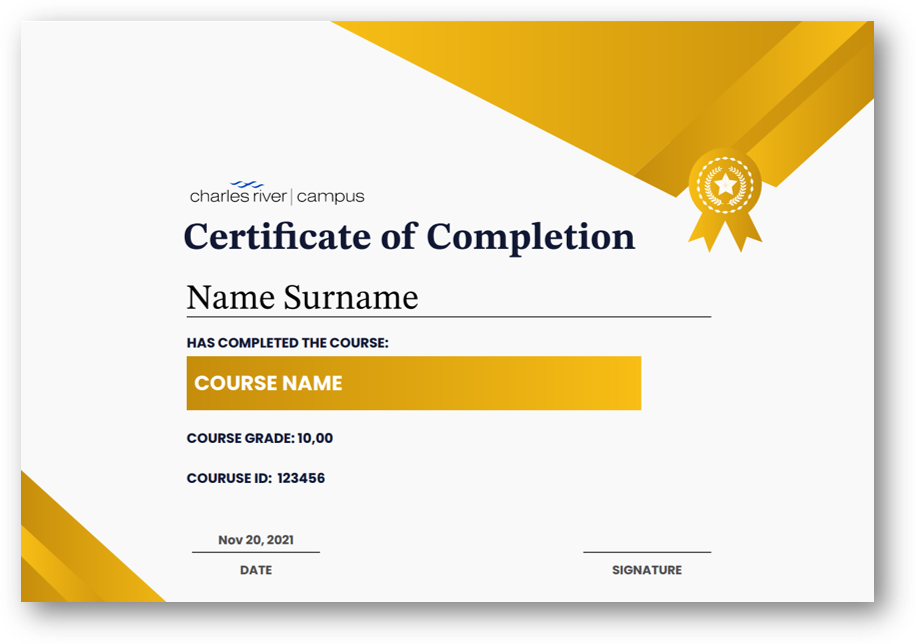Select 'HAS COMPLETED THE COURSE:' label
The height and width of the screenshot is (644, 916).
coord(287,343)
